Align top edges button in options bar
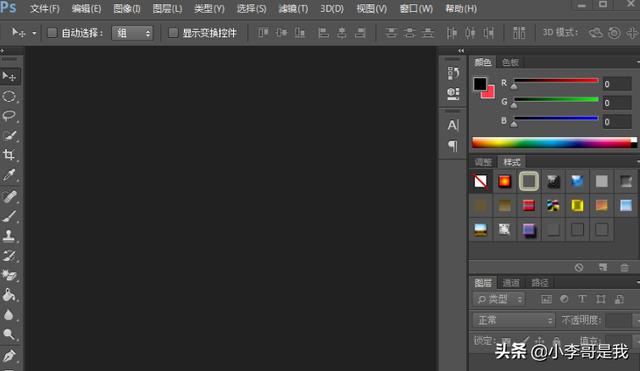 click(263, 33)
